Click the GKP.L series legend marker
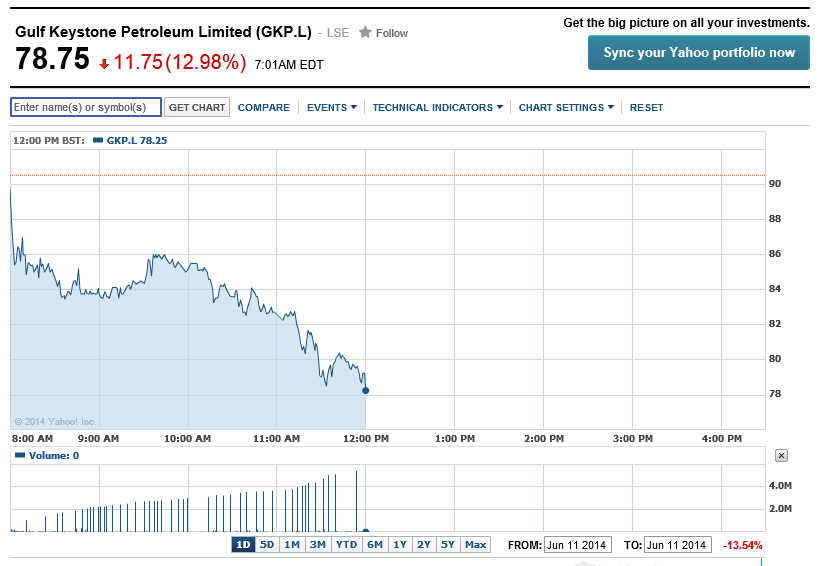This screenshot has height=566, width=822. point(98,141)
